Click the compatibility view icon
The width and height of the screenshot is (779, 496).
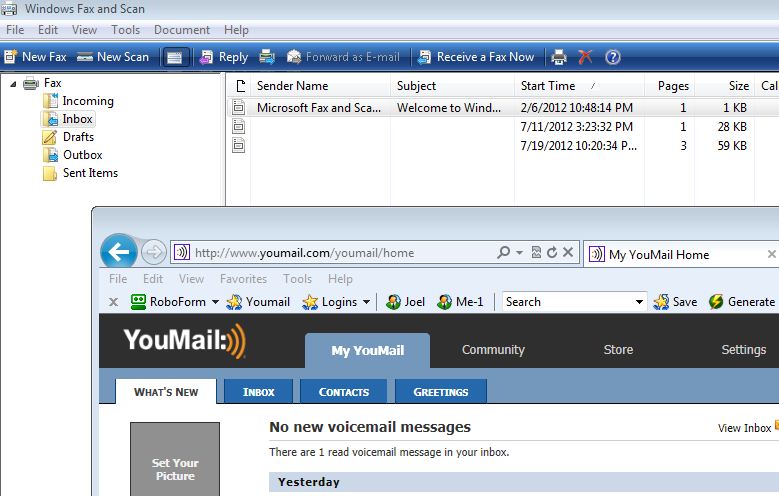[536, 252]
